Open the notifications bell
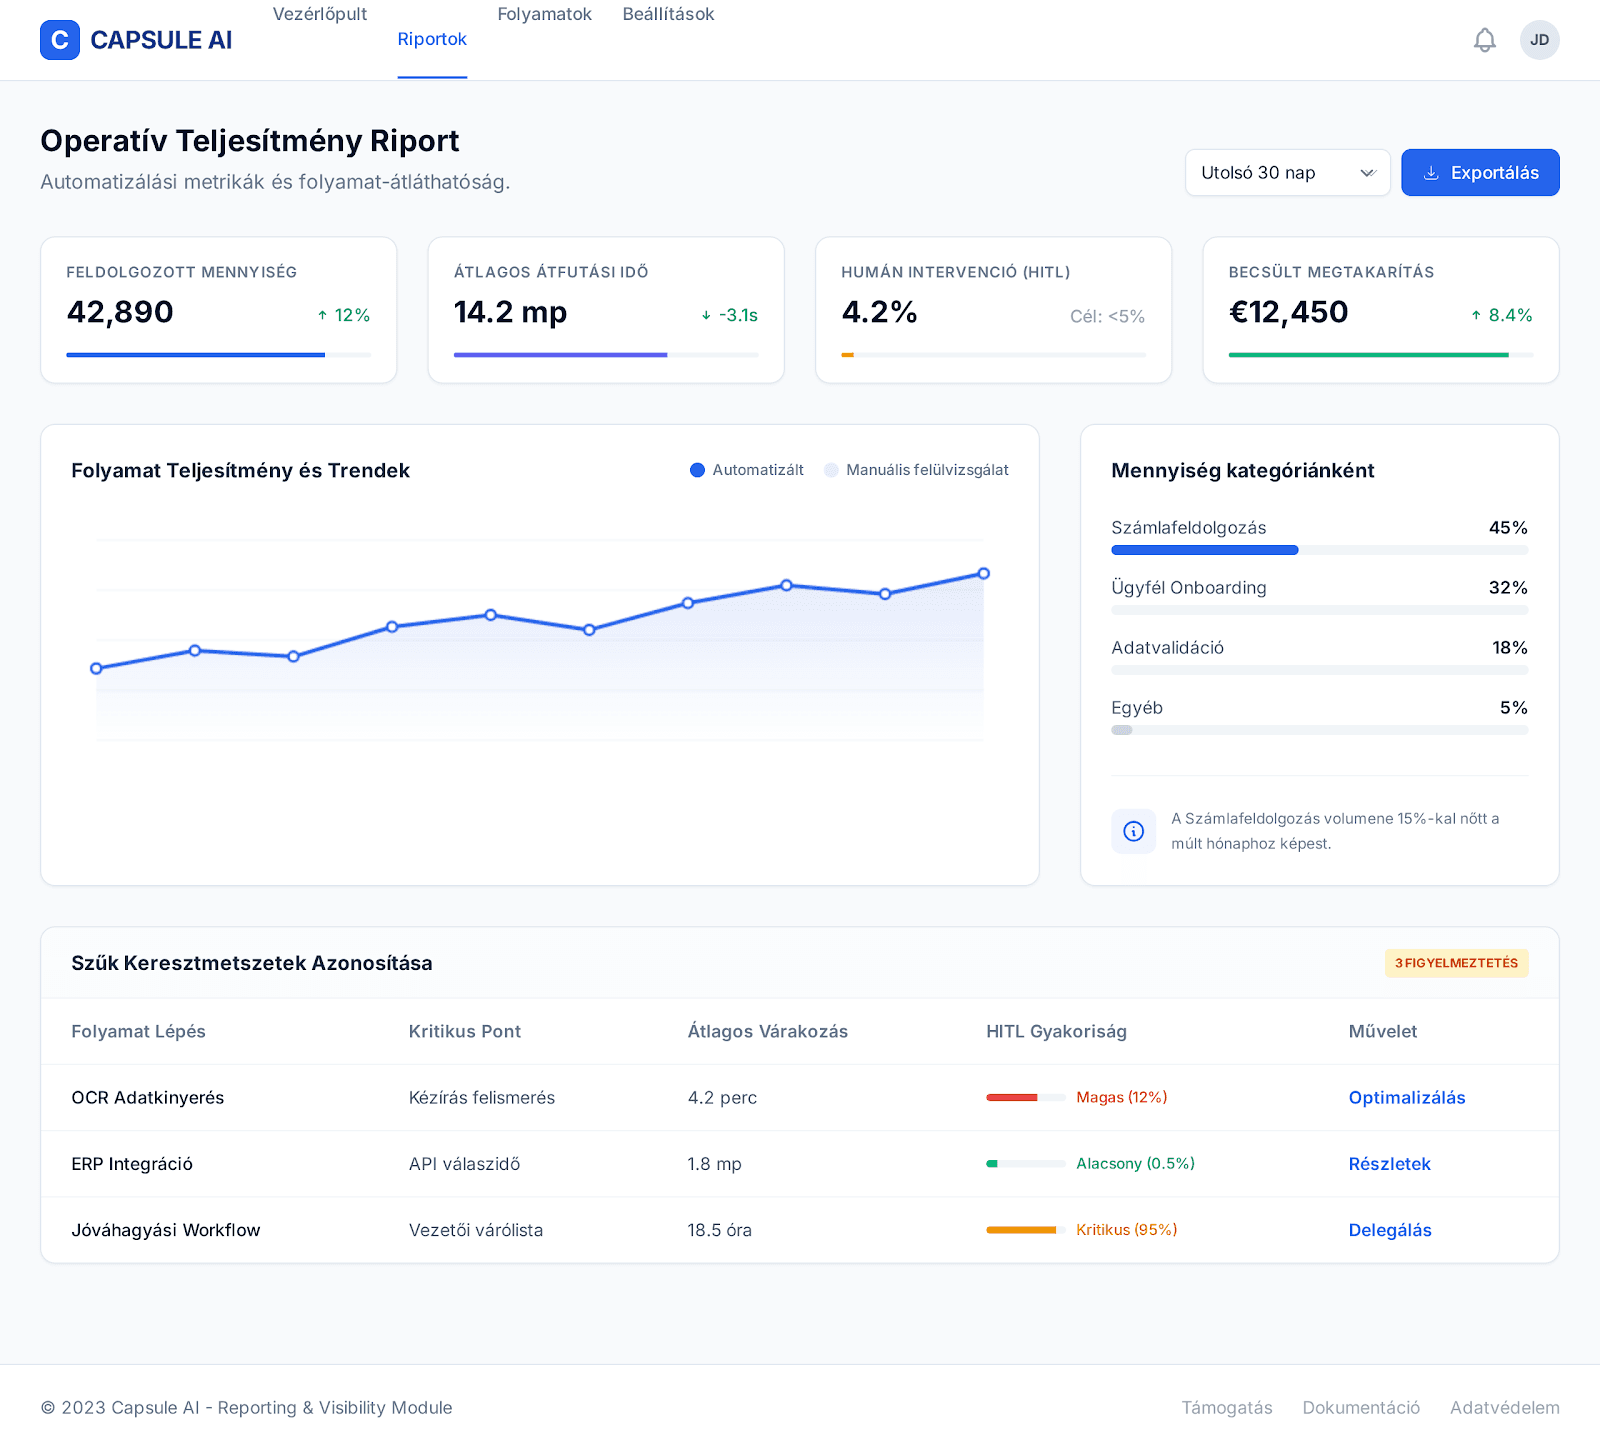 [x=1485, y=40]
